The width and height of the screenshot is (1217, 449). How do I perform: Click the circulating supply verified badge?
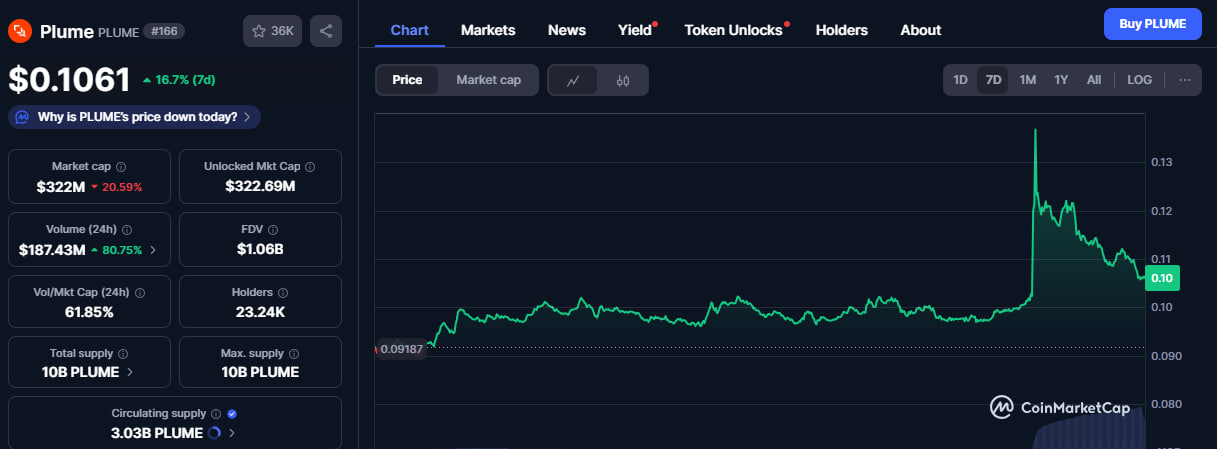[232, 413]
